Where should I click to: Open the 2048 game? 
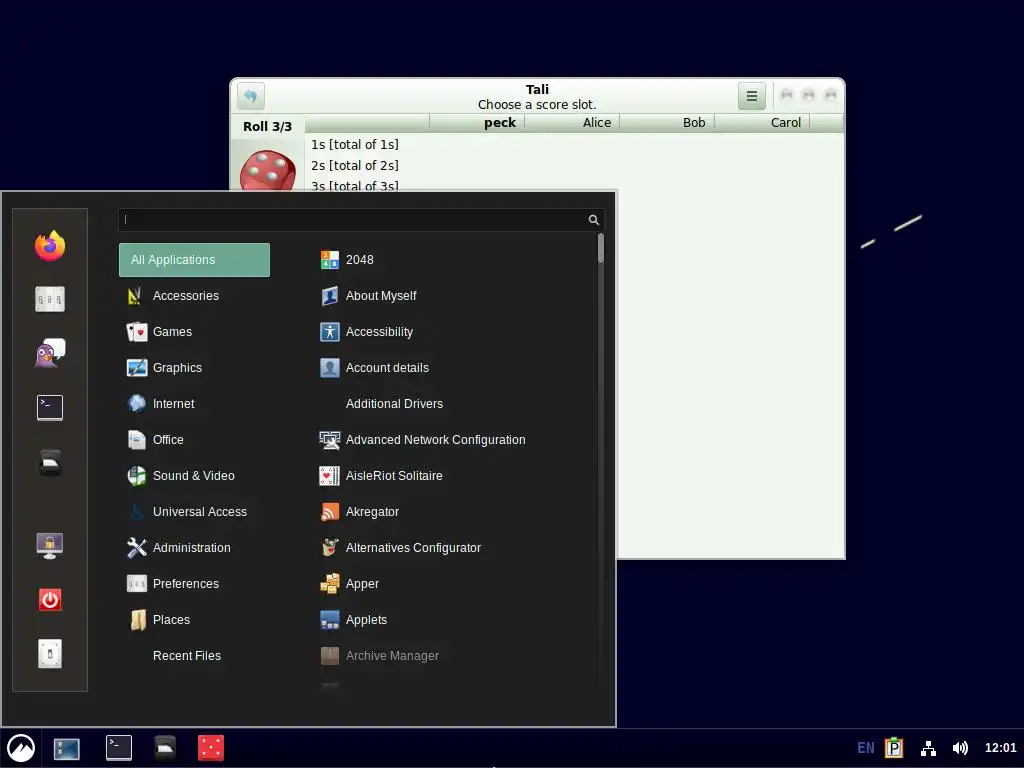click(347, 259)
